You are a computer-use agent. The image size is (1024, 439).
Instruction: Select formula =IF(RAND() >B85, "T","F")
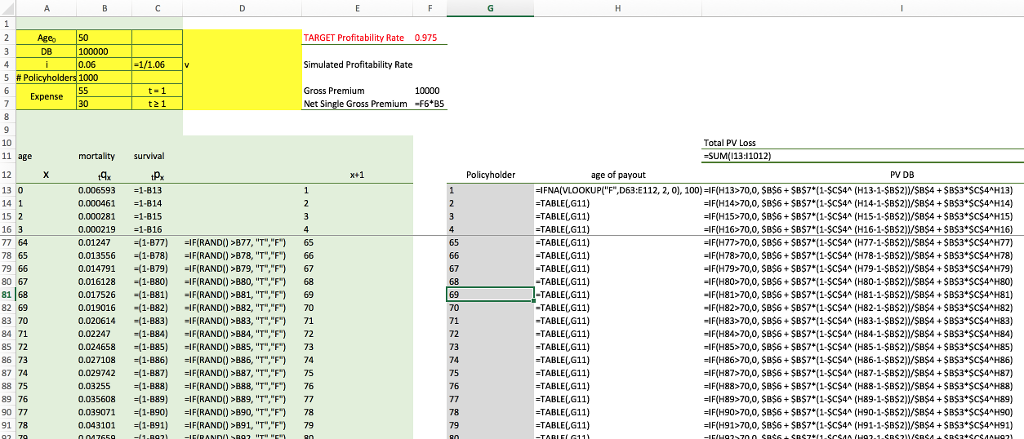242,346
